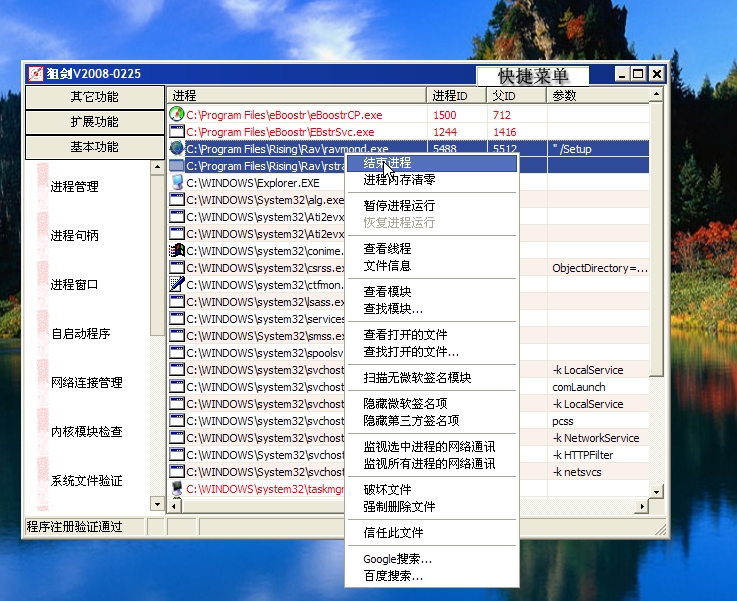Click the spoolsv process icon
The width and height of the screenshot is (737, 601).
pyautogui.click(x=177, y=352)
